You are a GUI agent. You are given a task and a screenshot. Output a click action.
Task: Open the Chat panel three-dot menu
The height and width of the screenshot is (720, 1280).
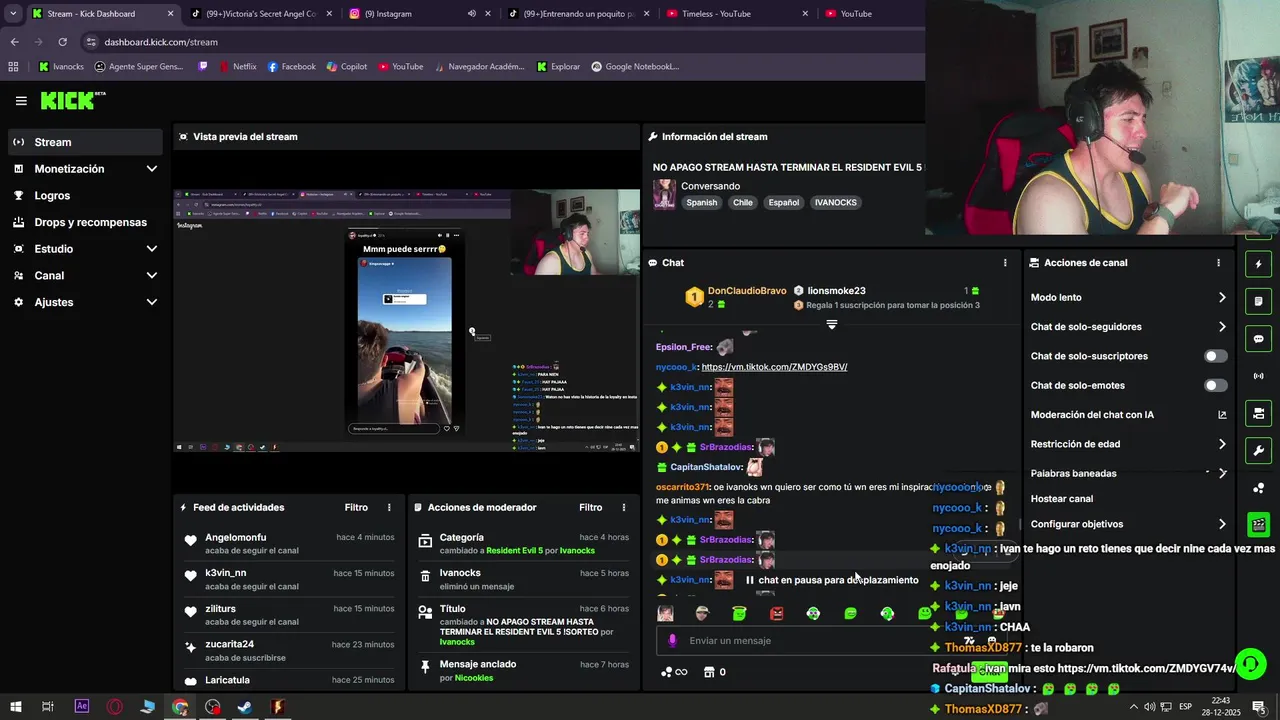pyautogui.click(x=1005, y=263)
